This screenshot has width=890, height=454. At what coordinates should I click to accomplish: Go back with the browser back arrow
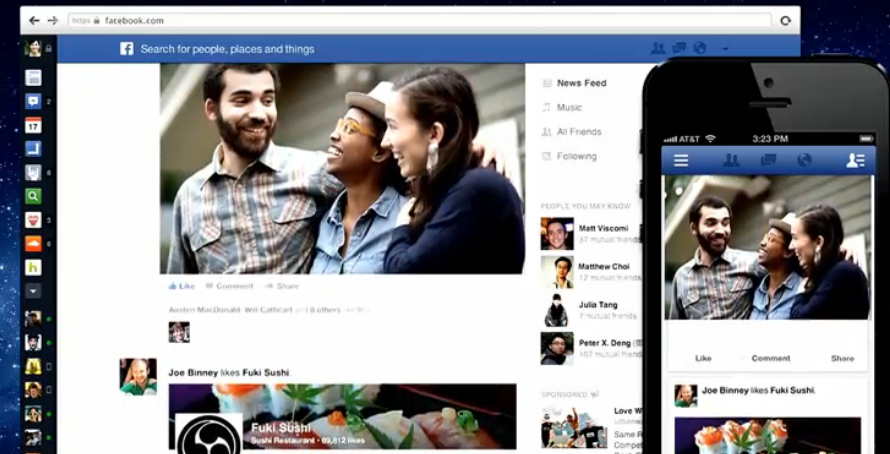point(35,20)
